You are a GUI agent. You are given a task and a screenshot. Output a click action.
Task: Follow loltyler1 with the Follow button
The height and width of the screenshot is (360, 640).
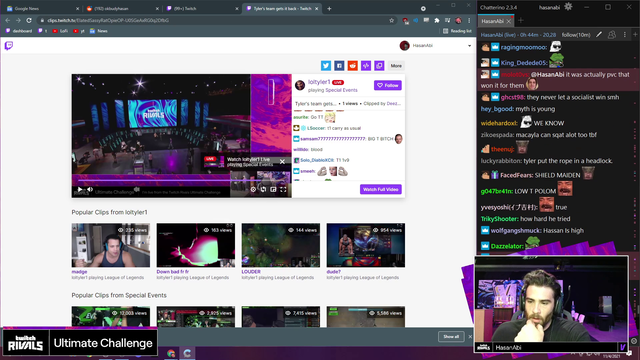click(x=388, y=85)
